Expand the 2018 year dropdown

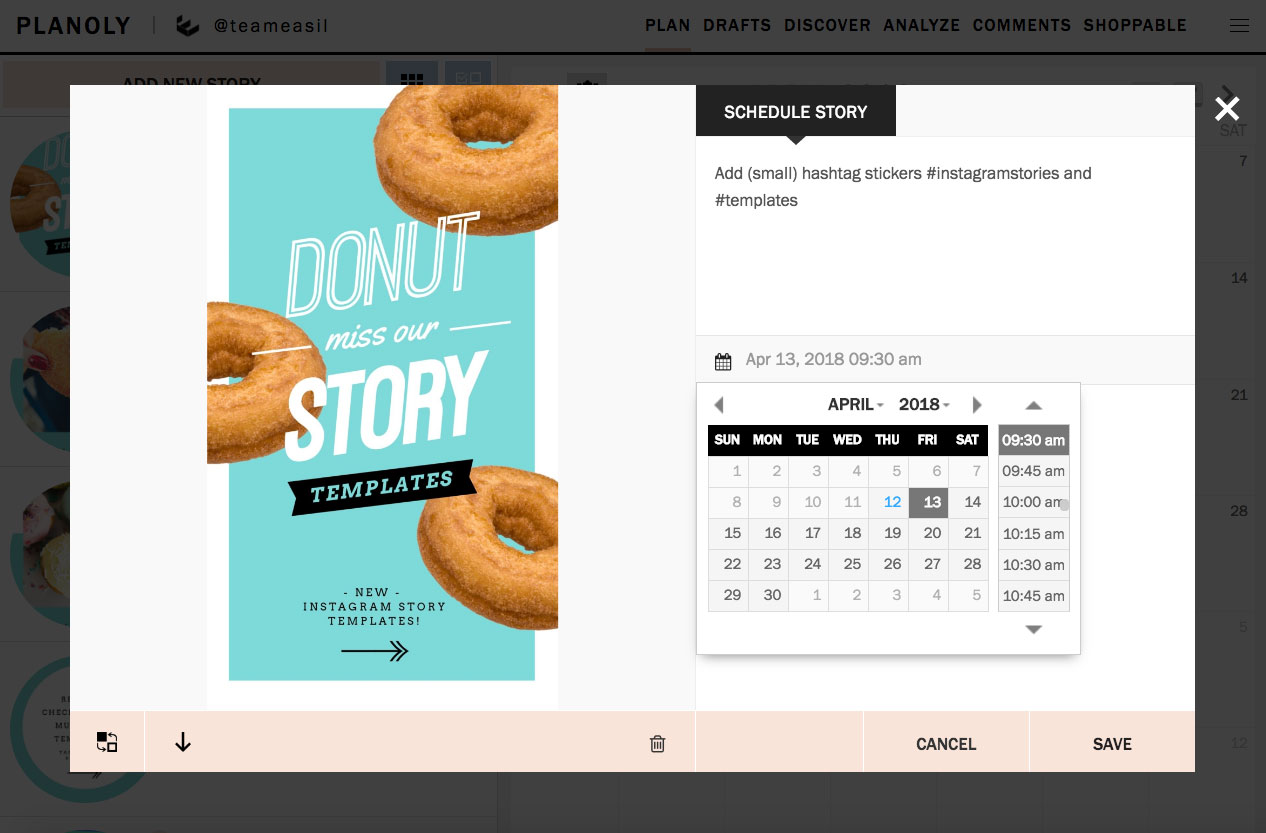click(924, 405)
